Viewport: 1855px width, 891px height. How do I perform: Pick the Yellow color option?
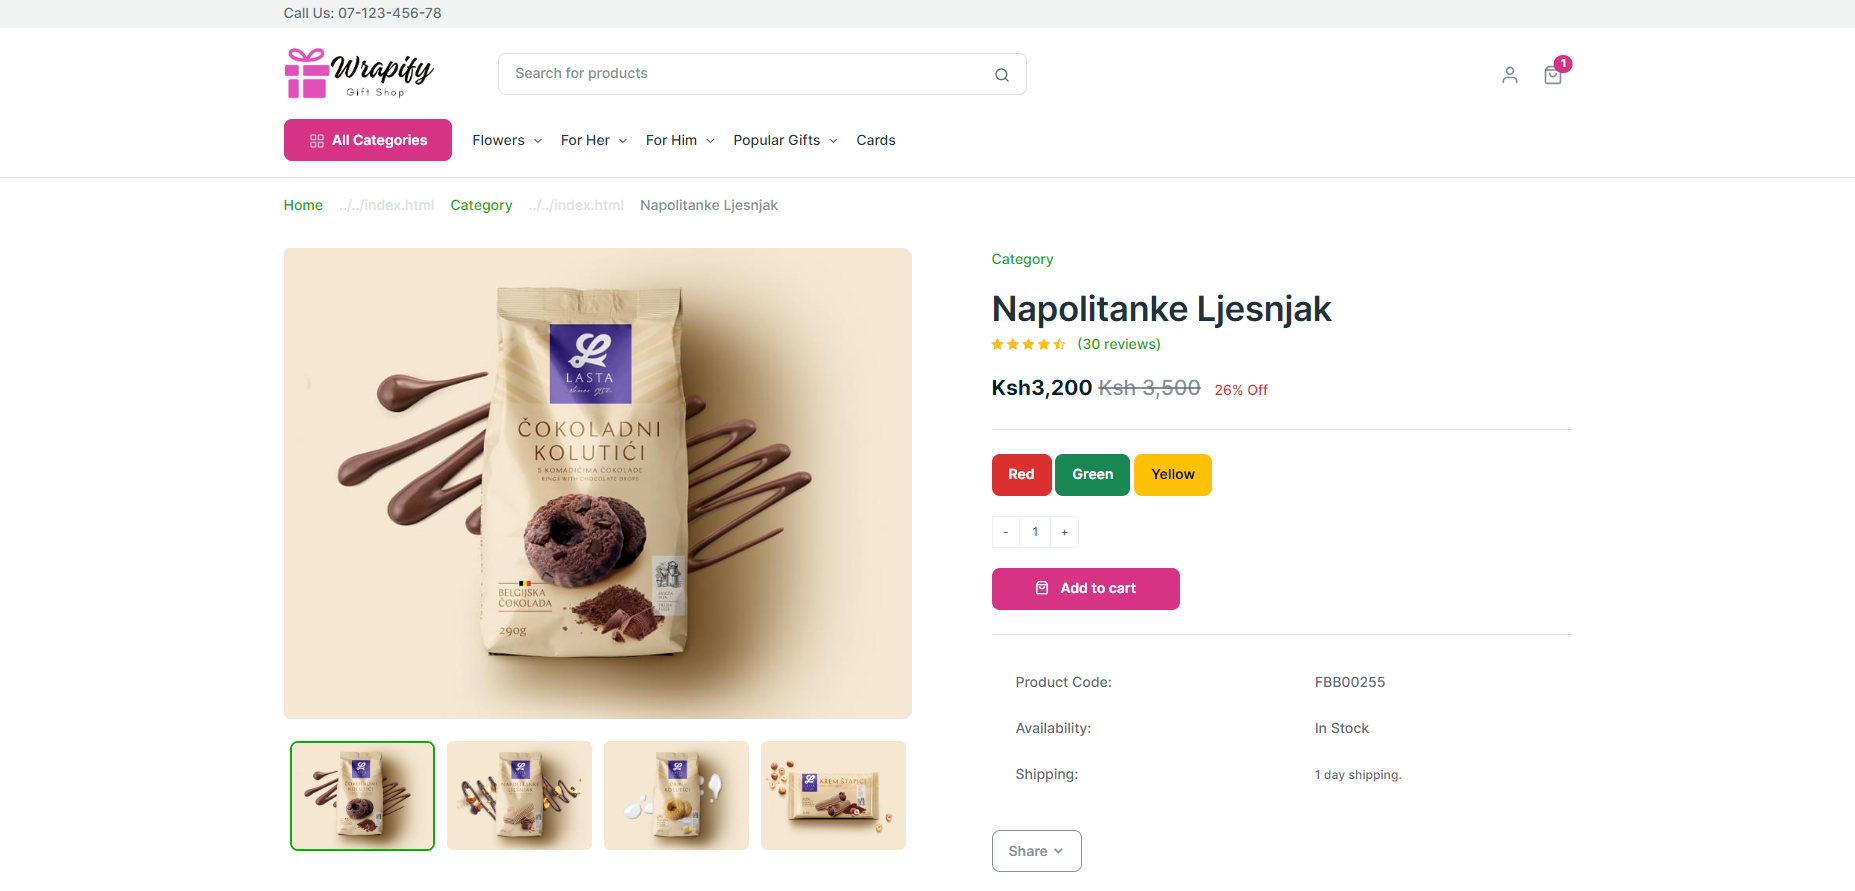[x=1172, y=475]
